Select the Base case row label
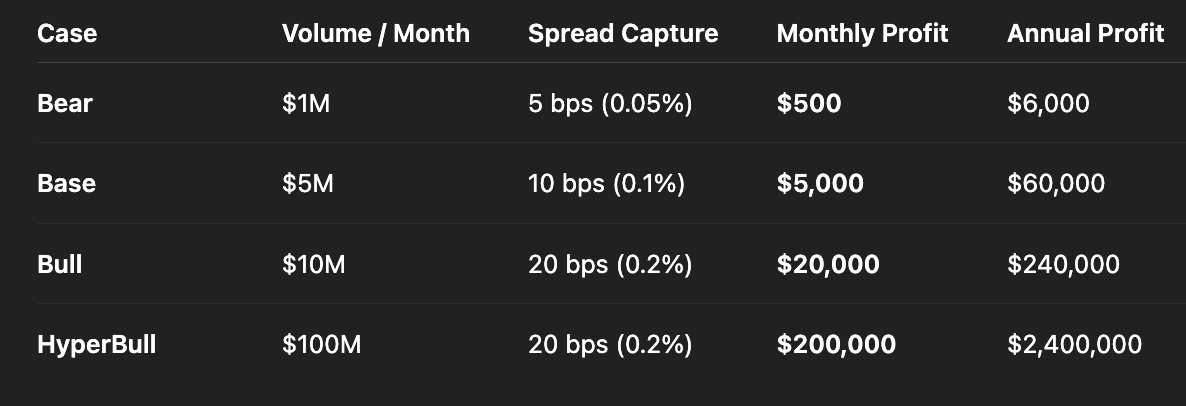This screenshot has height=406, width=1186. pyautogui.click(x=66, y=184)
